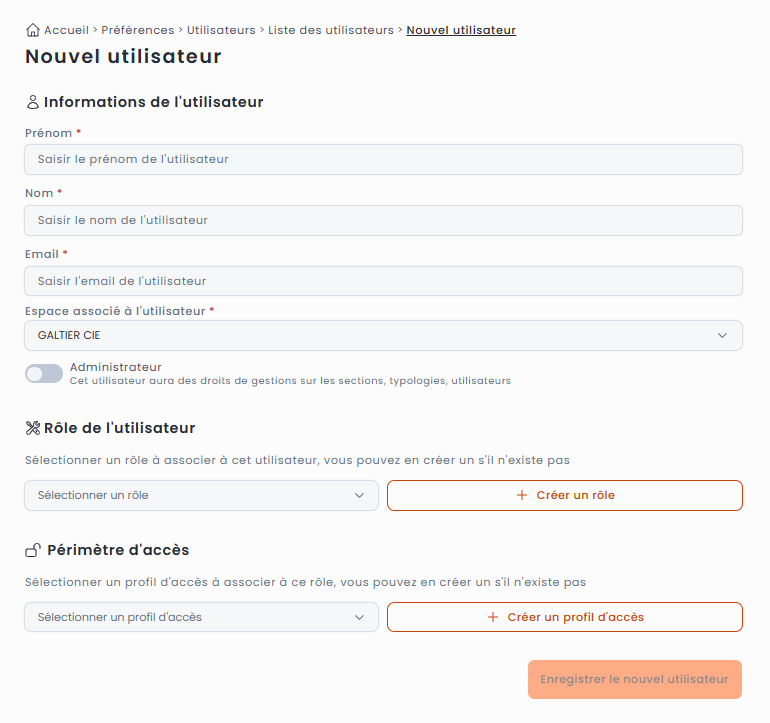Viewport: 770px width, 723px height.
Task: Click the plus icon on Créer un rôle
Action: point(522,495)
